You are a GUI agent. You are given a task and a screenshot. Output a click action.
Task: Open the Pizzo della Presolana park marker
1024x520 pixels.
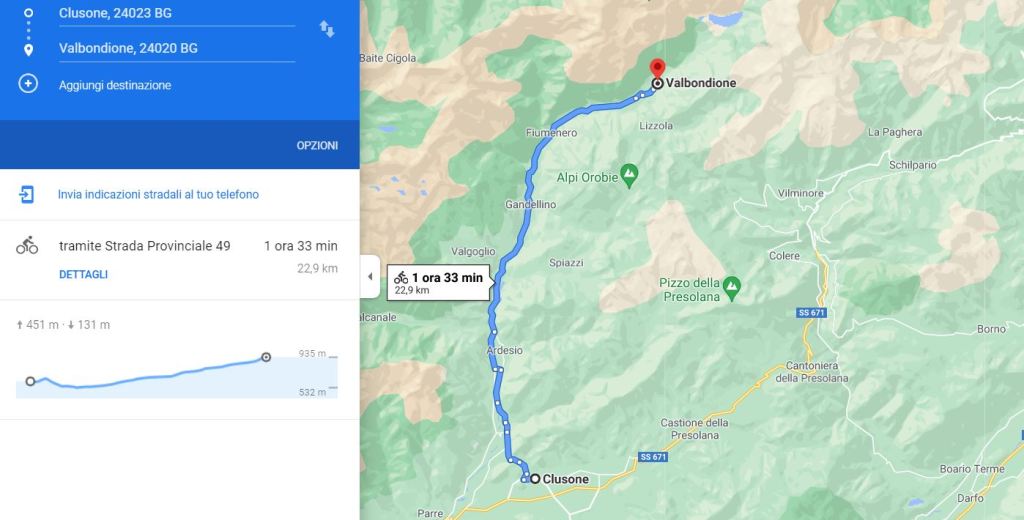click(732, 286)
